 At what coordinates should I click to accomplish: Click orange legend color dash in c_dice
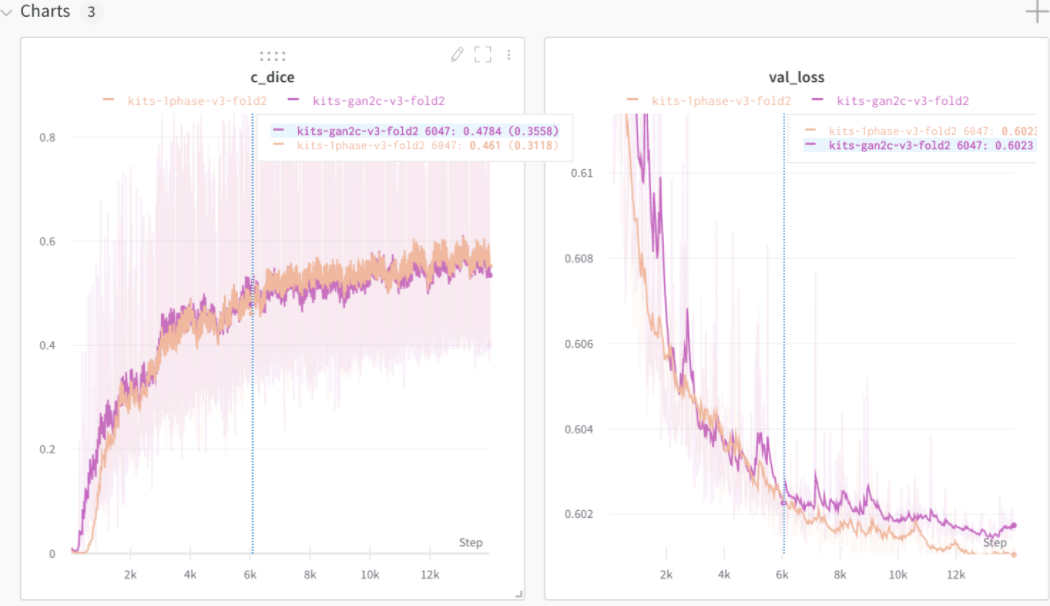(x=108, y=100)
